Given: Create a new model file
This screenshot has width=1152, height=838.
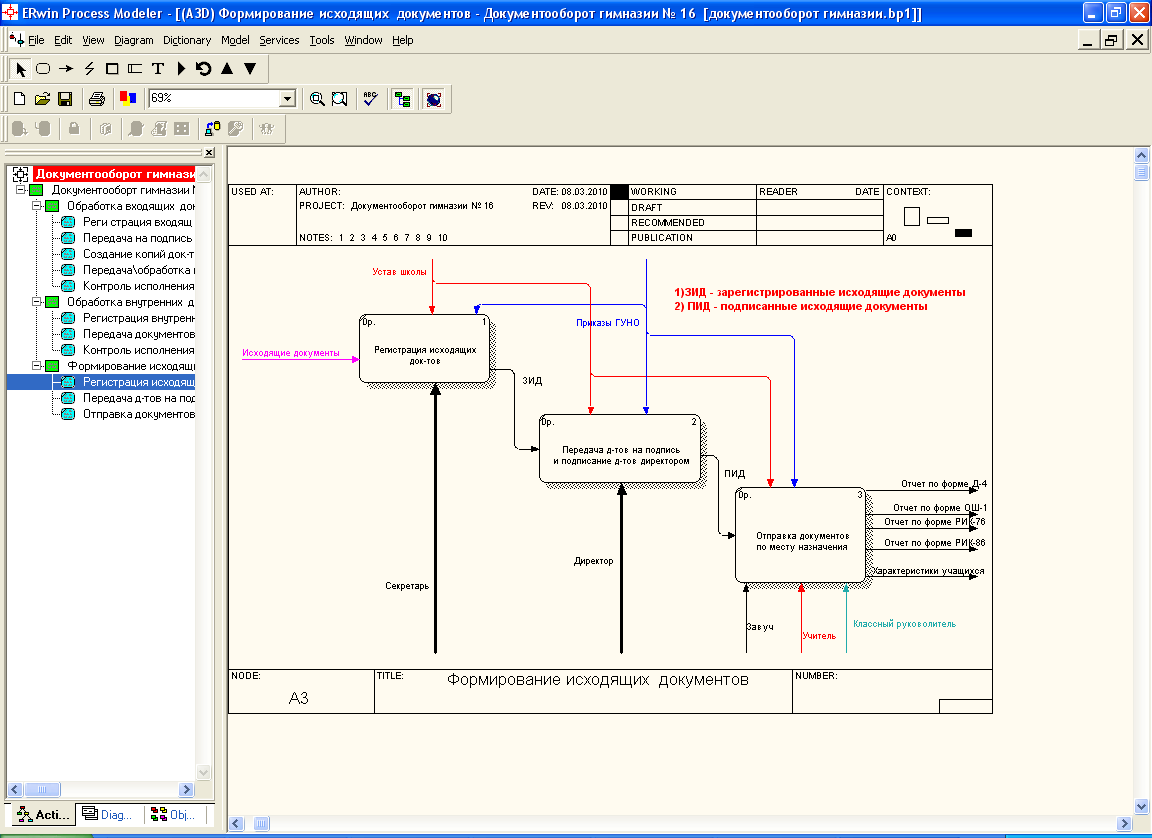Looking at the screenshot, I should pos(20,98).
